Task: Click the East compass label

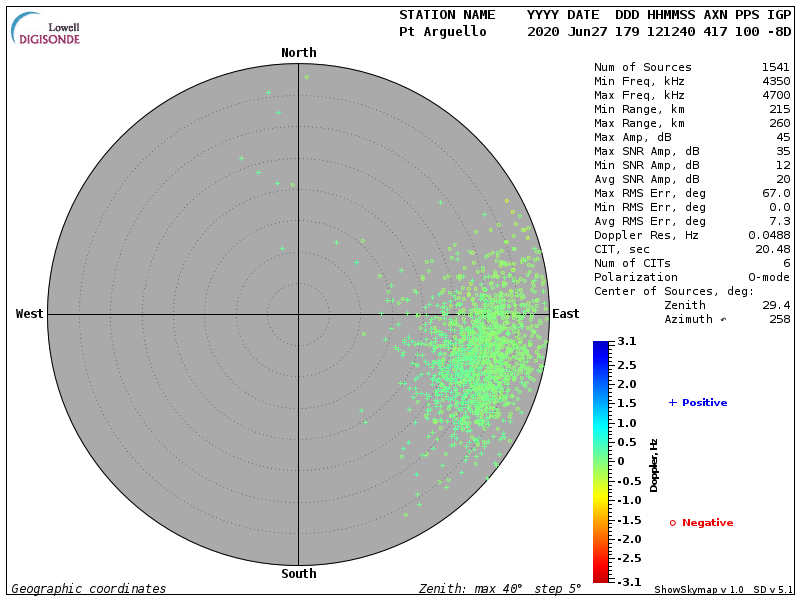Action: click(x=565, y=314)
